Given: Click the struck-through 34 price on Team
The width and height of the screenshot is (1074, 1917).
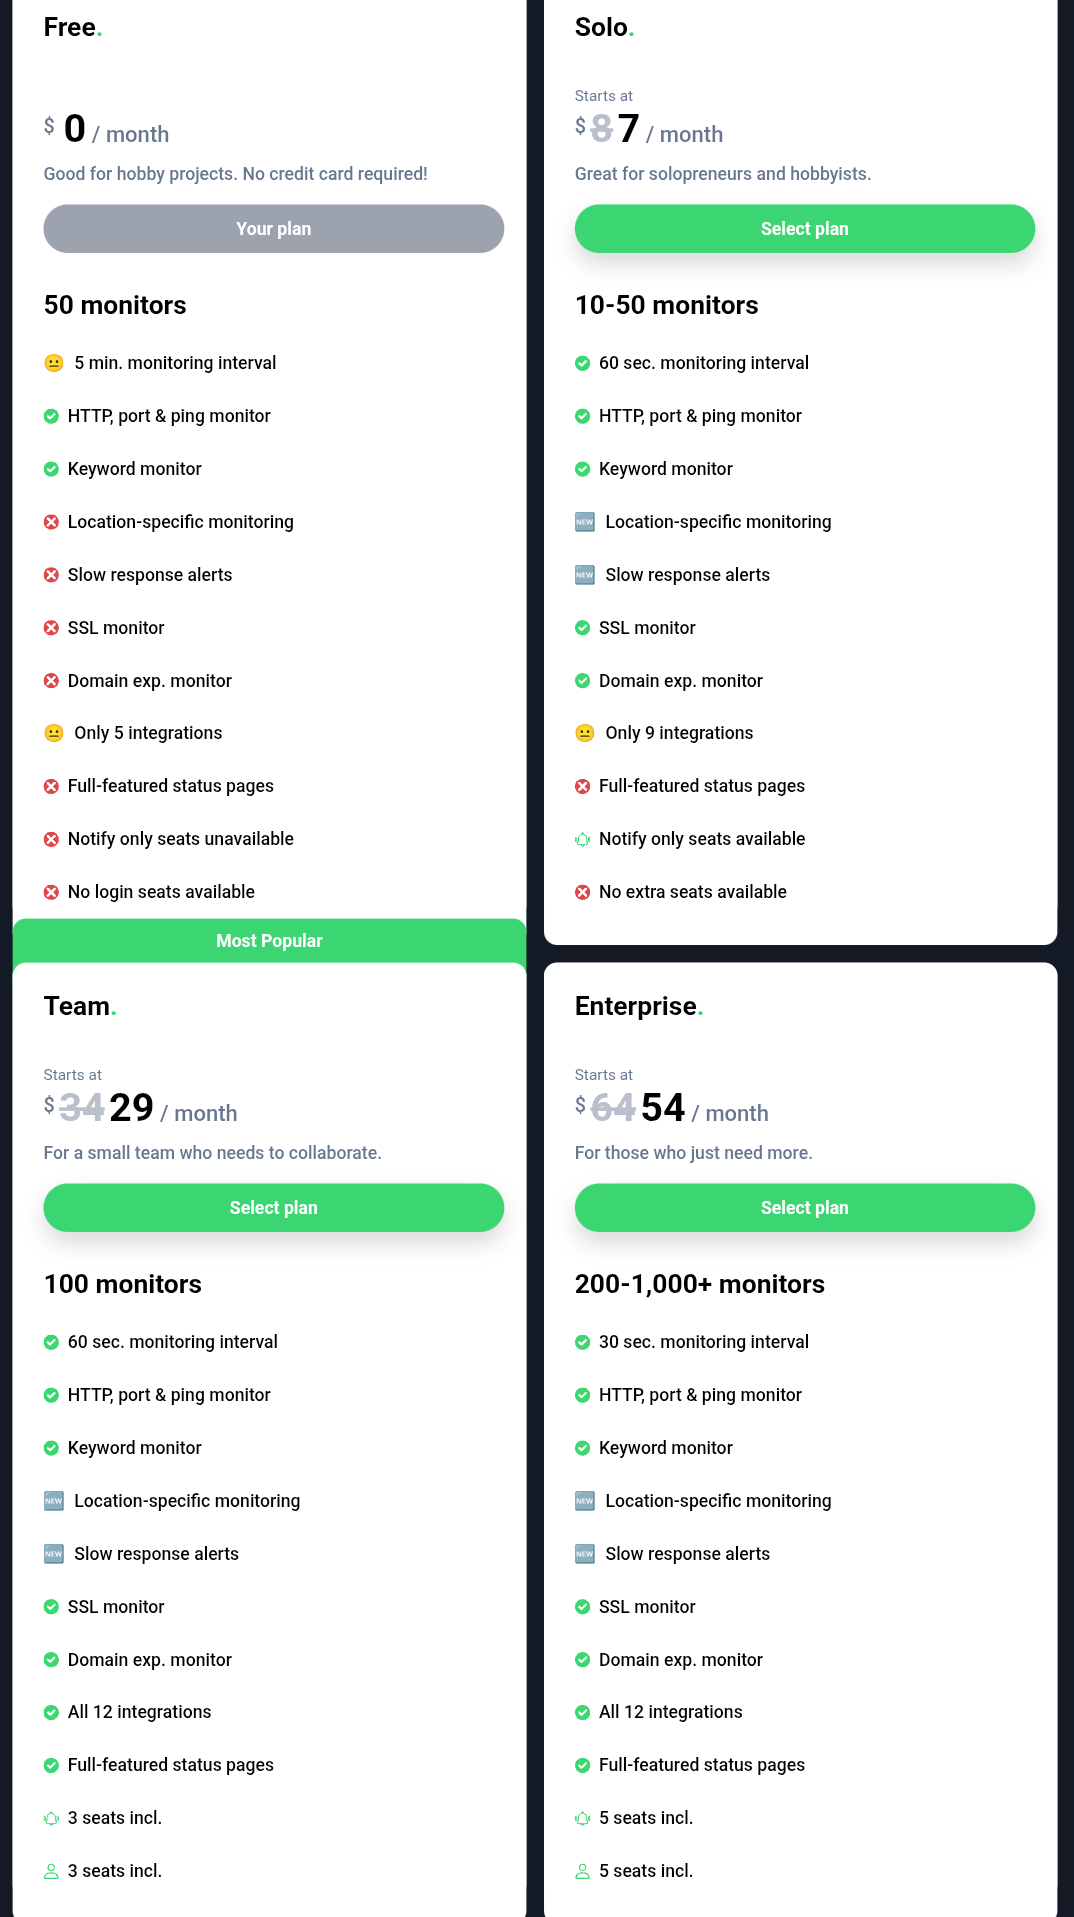Looking at the screenshot, I should coord(82,1107).
